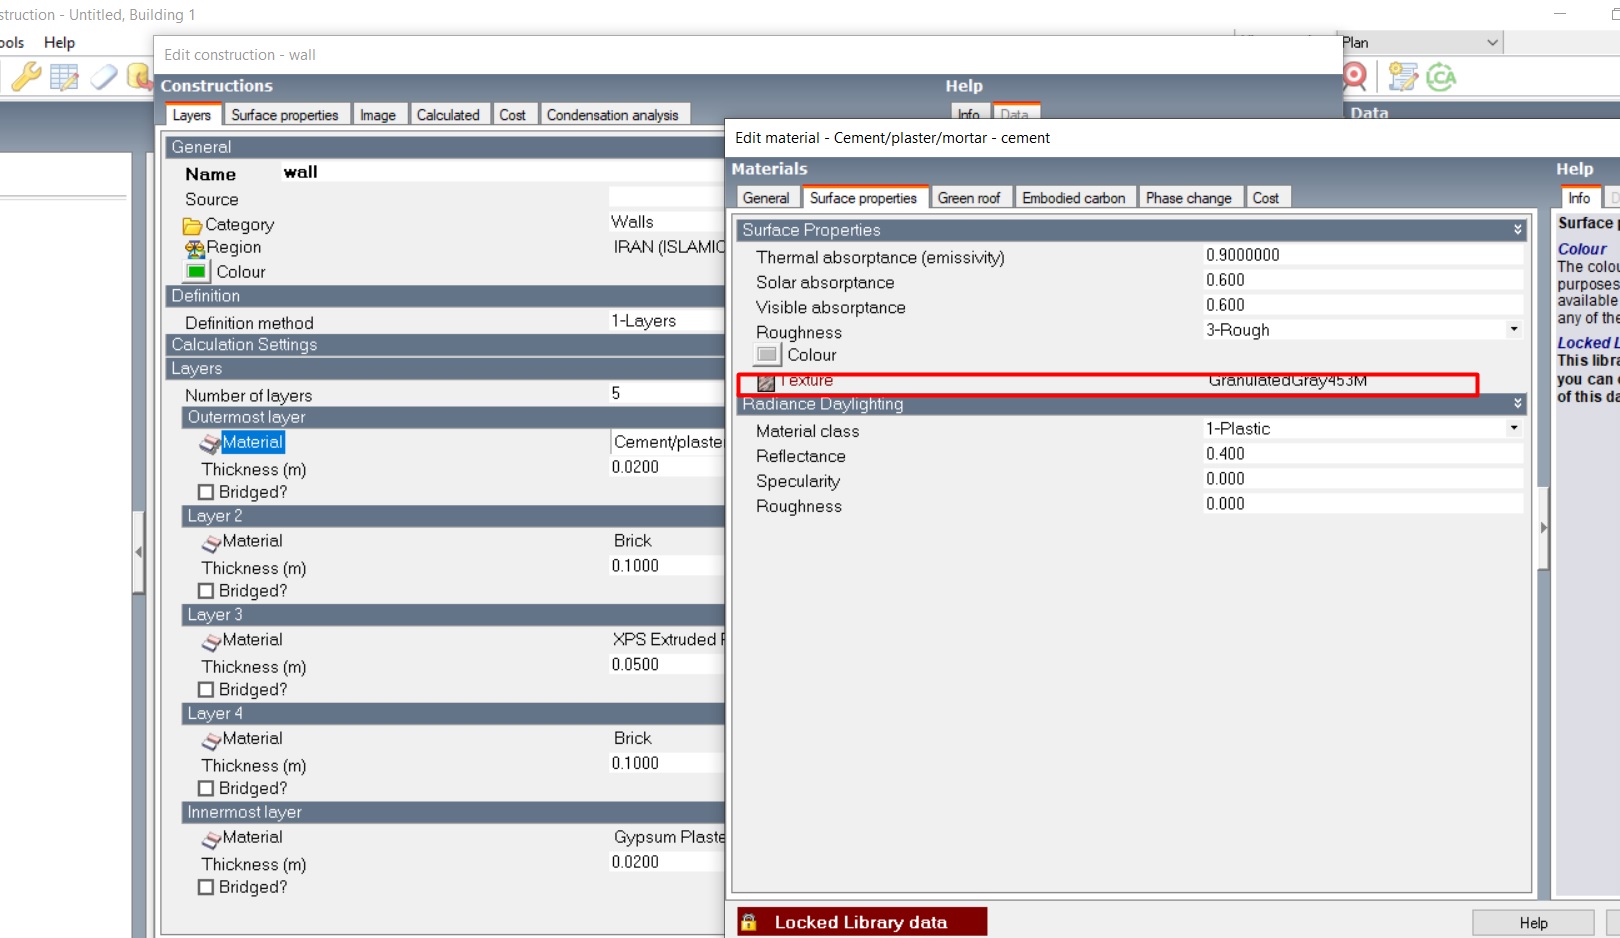Click the LCA green cycle icon

coord(1441,77)
